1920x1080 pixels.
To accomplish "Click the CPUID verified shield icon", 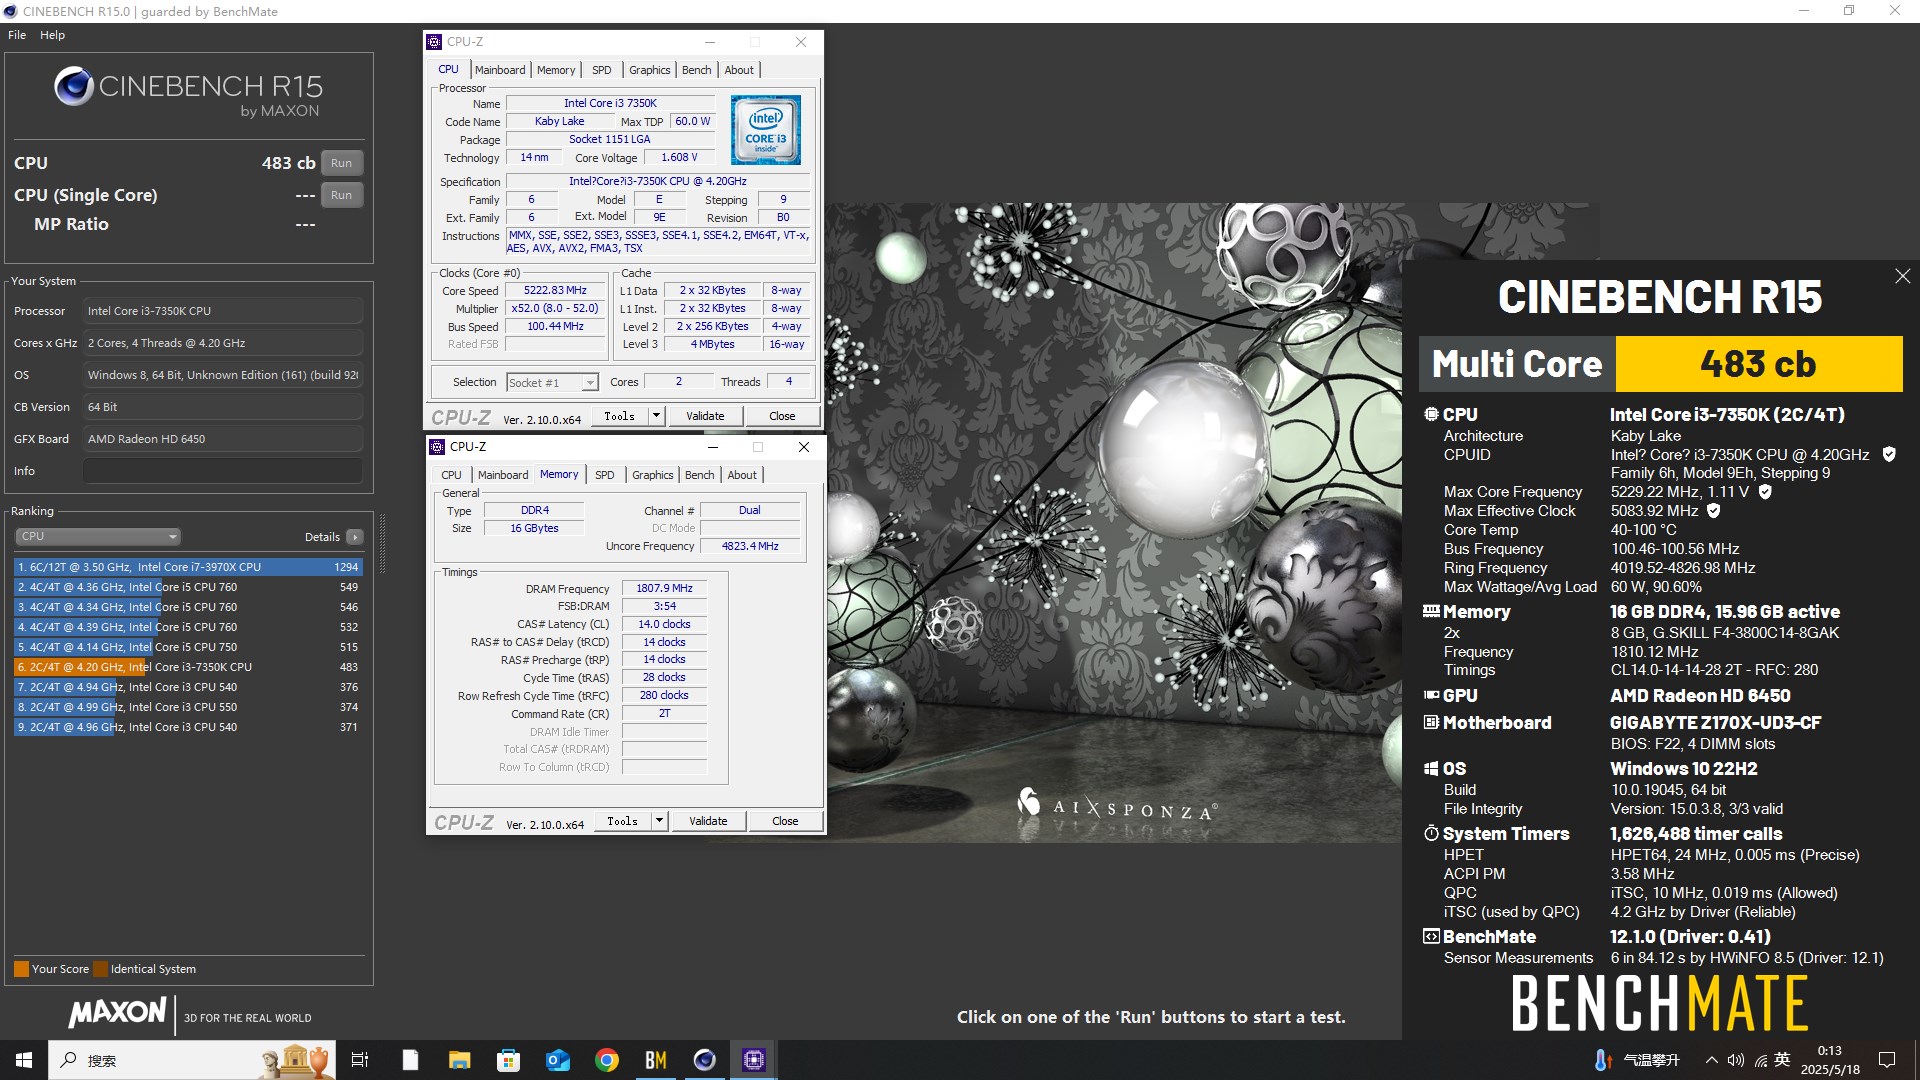I will 1889,454.
